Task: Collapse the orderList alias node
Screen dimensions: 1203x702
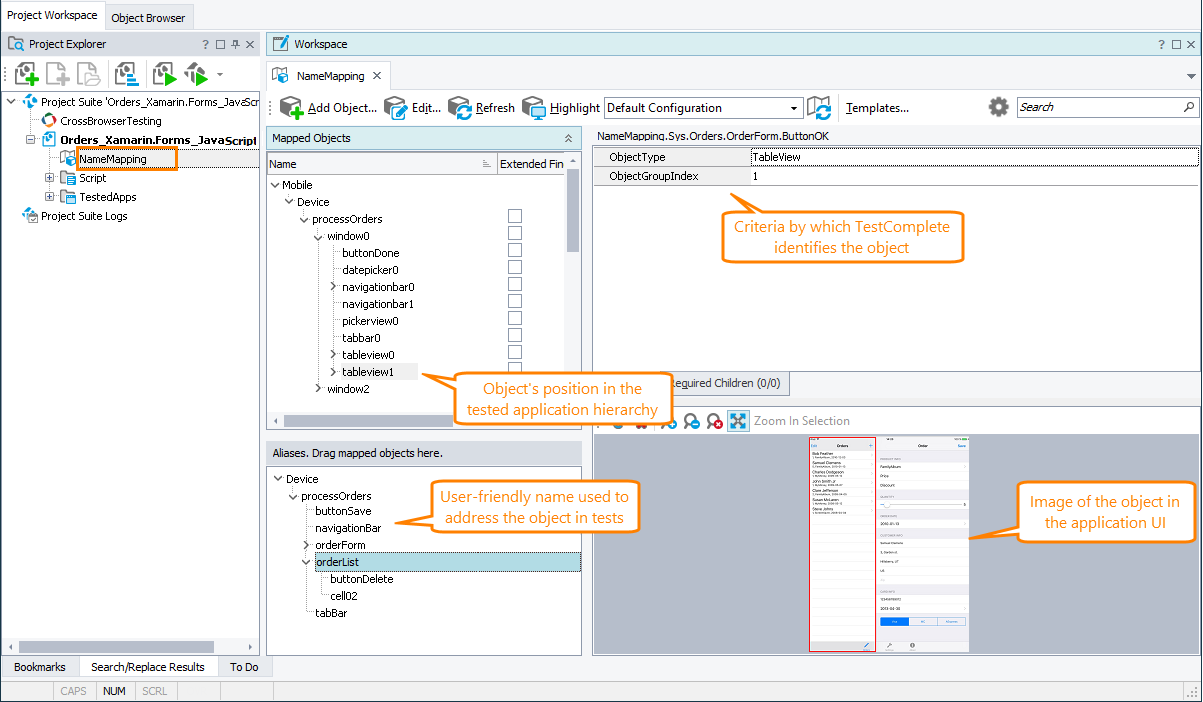Action: [307, 562]
